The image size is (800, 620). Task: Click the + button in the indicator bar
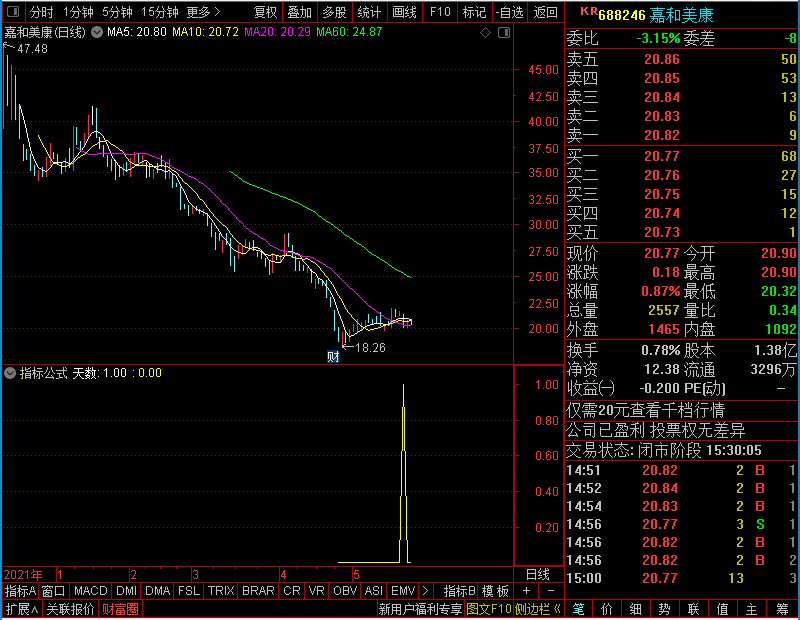click(527, 591)
